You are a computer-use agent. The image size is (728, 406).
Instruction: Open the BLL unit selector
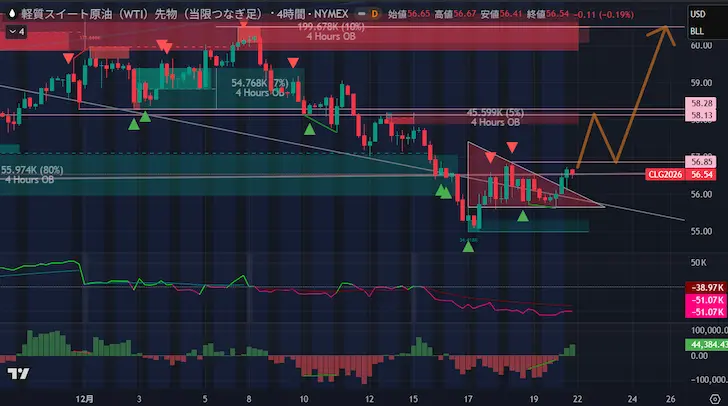(696, 32)
